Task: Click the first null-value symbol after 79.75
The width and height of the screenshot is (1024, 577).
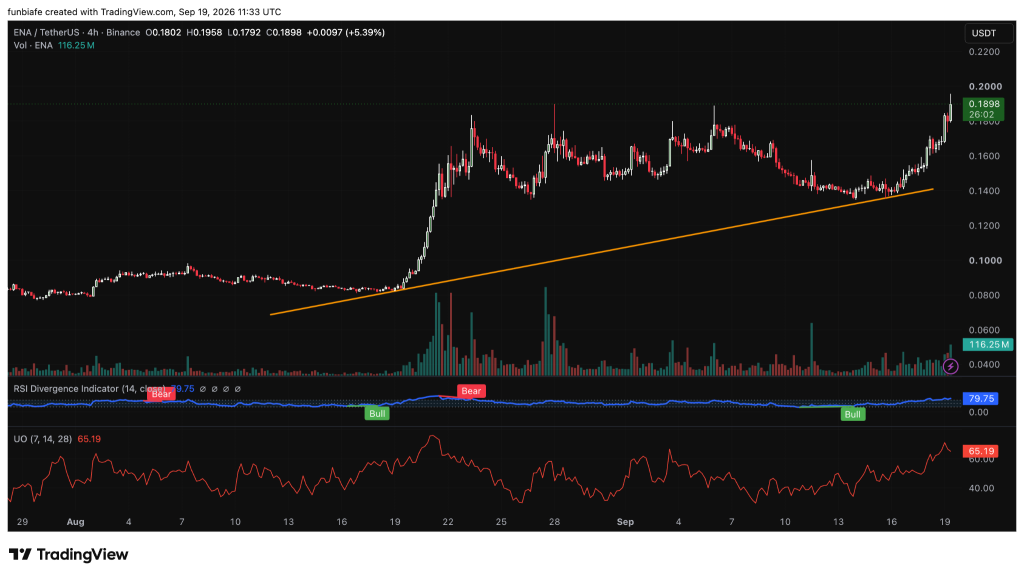Action: pyautogui.click(x=202, y=389)
